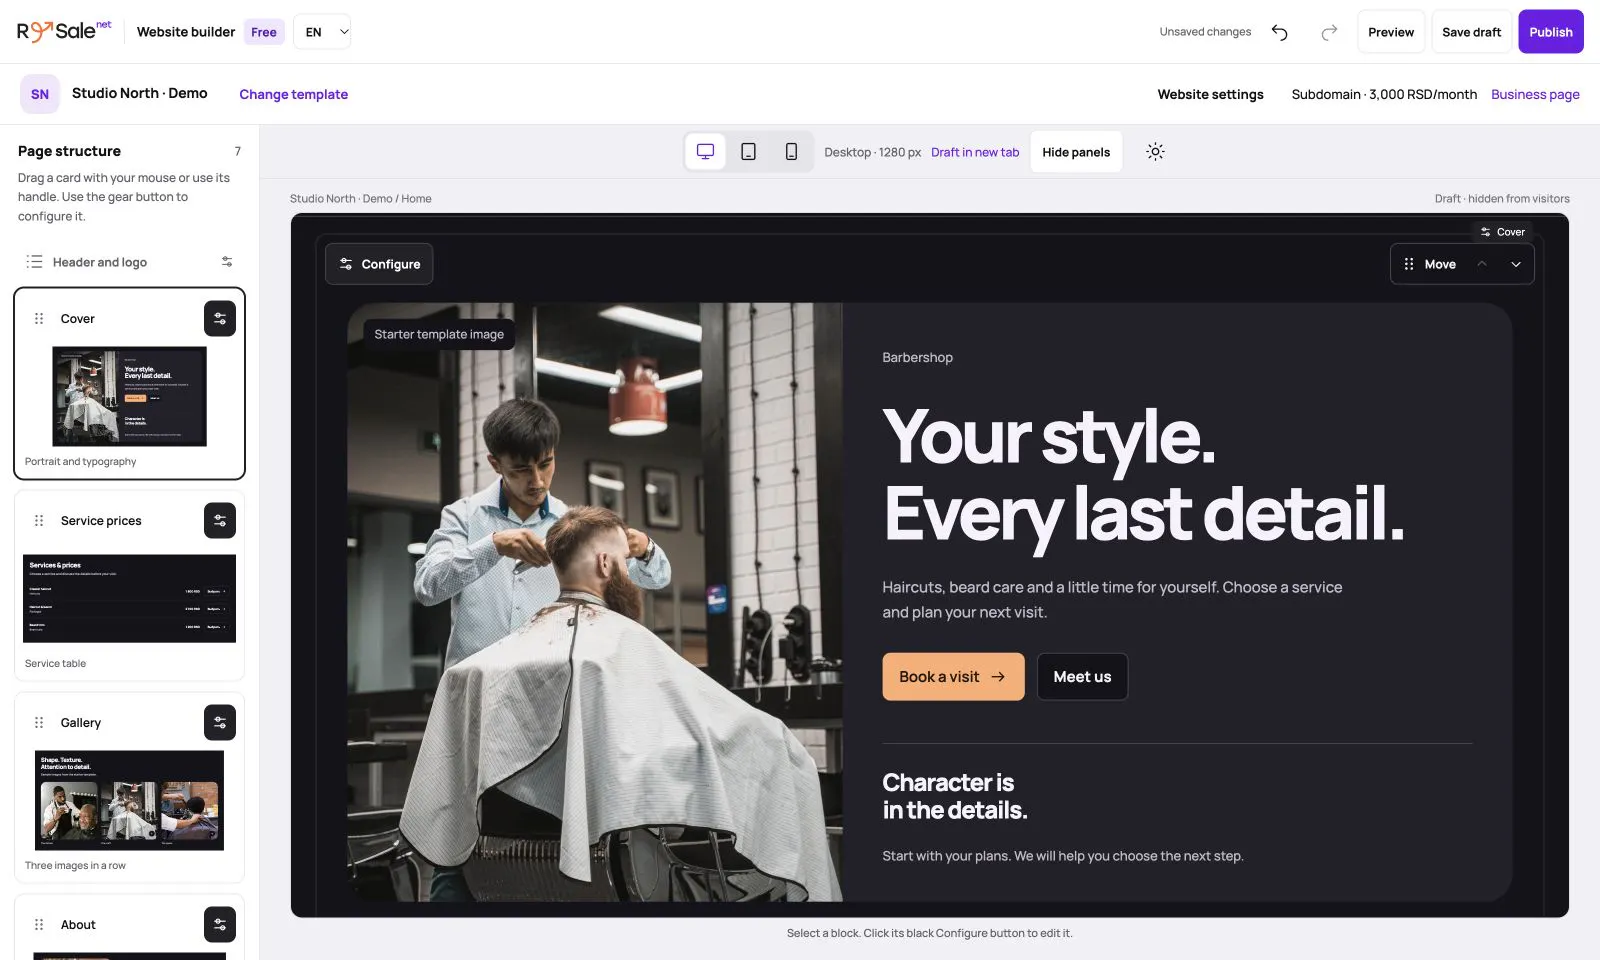Select the Cover thumbnail in Page structure

tap(129, 396)
